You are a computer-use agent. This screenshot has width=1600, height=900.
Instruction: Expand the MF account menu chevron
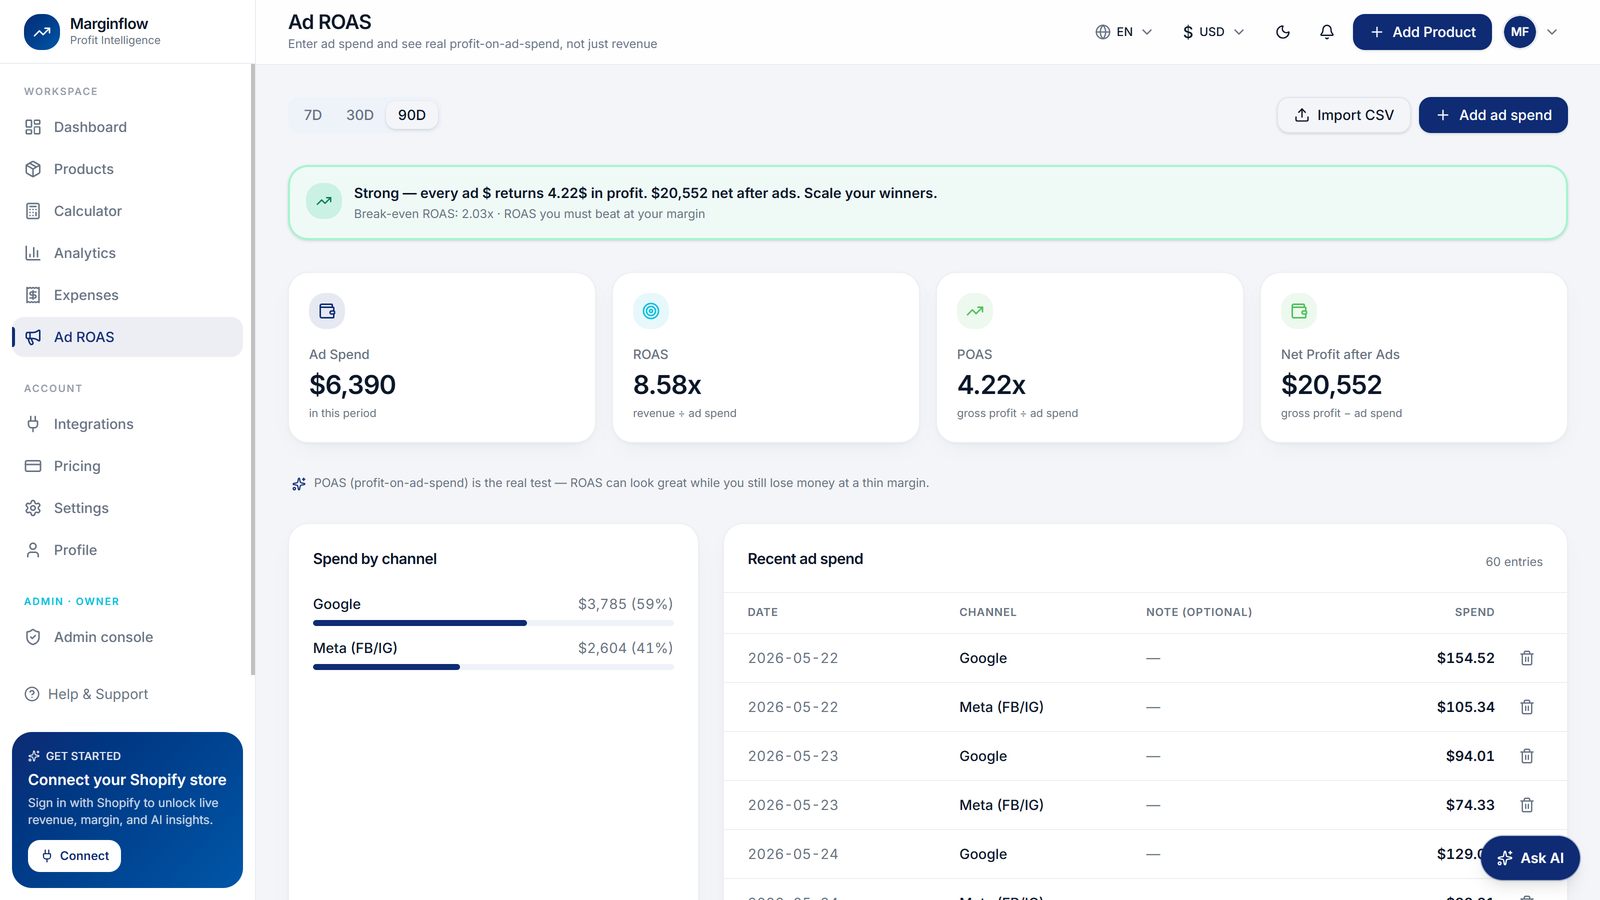tap(1552, 32)
